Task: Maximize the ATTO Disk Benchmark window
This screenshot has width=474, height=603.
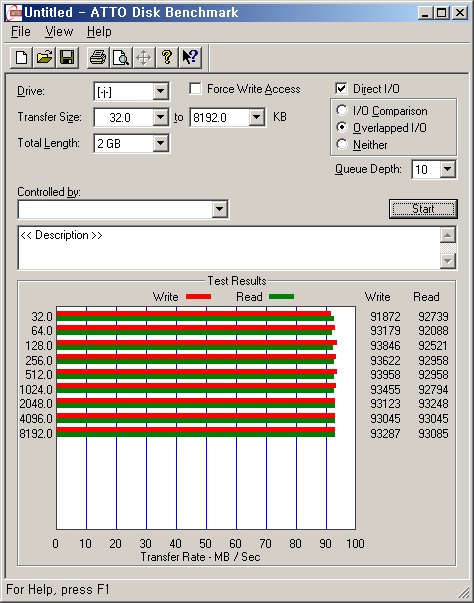Action: [442, 13]
